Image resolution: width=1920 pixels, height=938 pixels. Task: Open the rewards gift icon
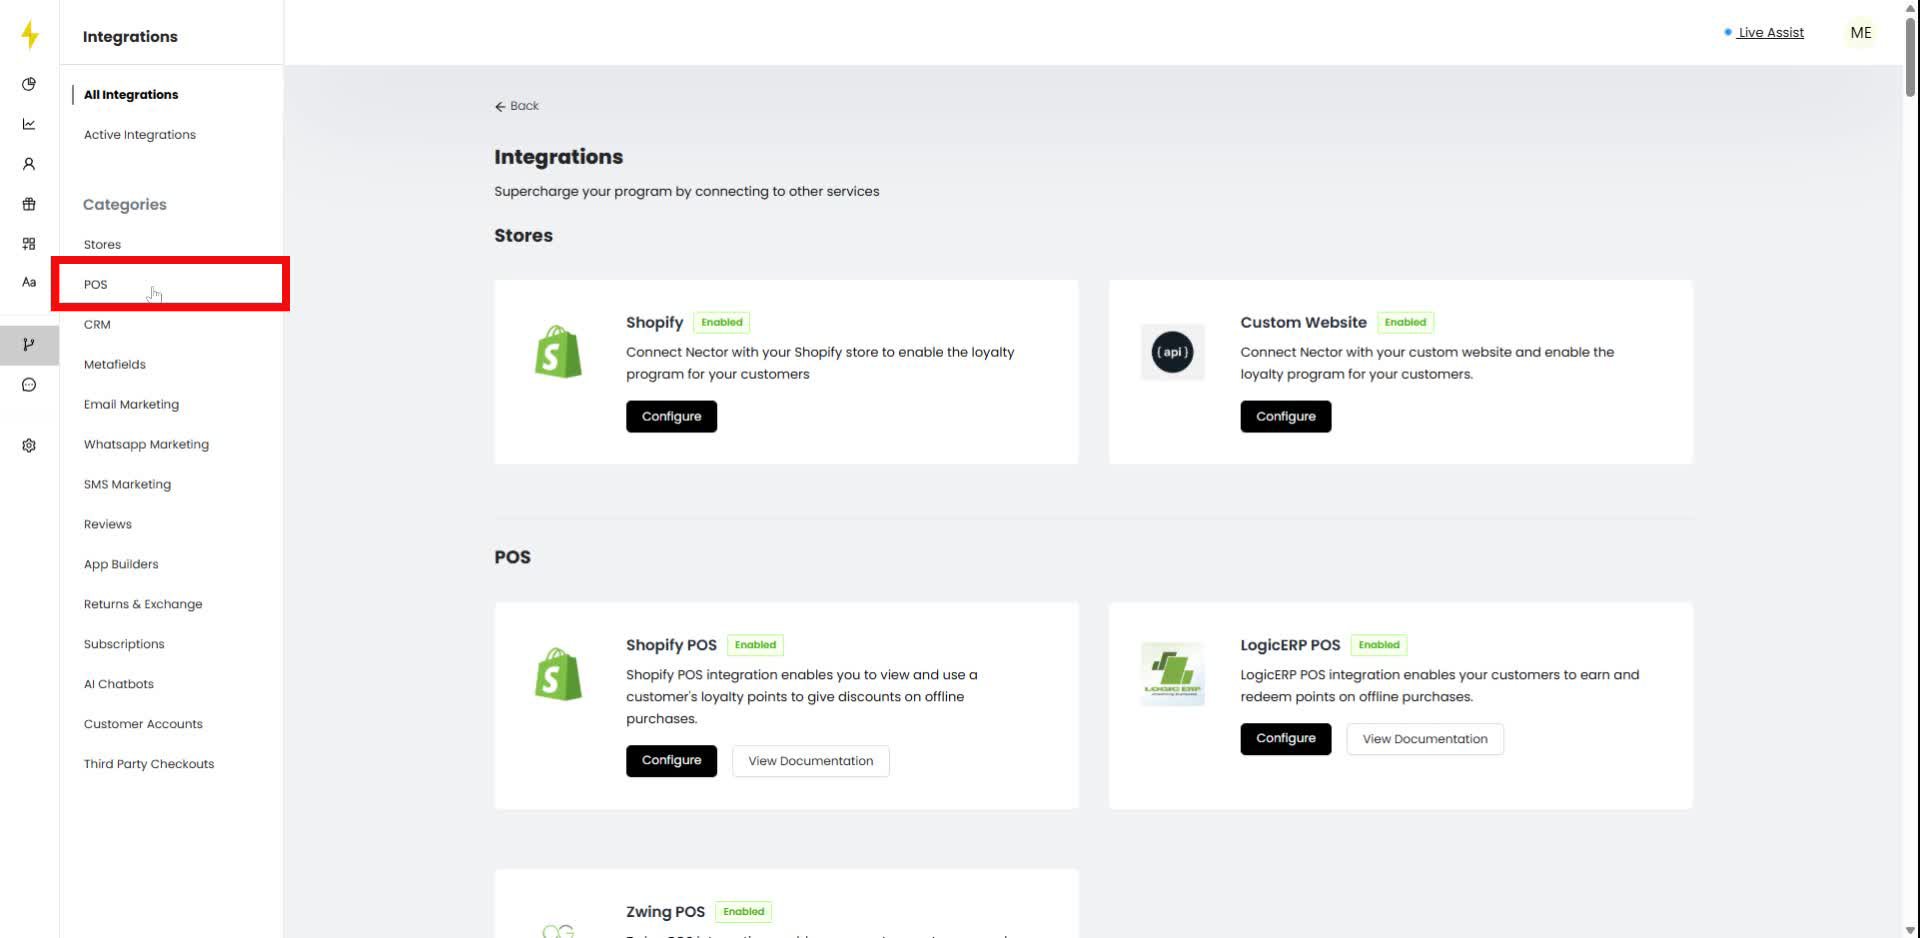coord(29,203)
